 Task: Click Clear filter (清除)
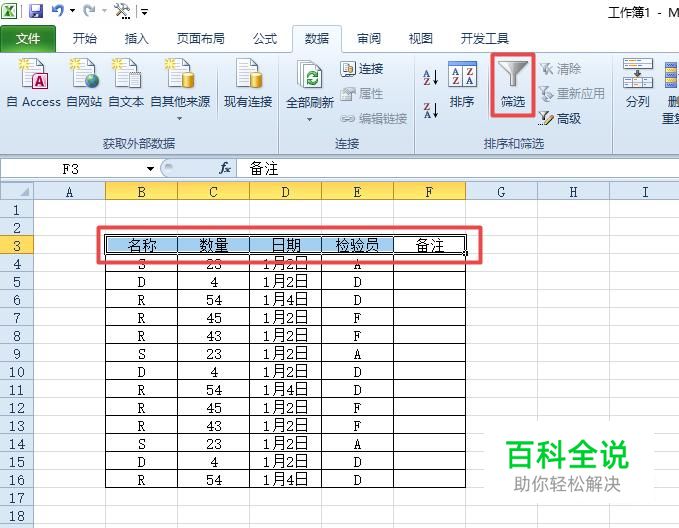[560, 68]
